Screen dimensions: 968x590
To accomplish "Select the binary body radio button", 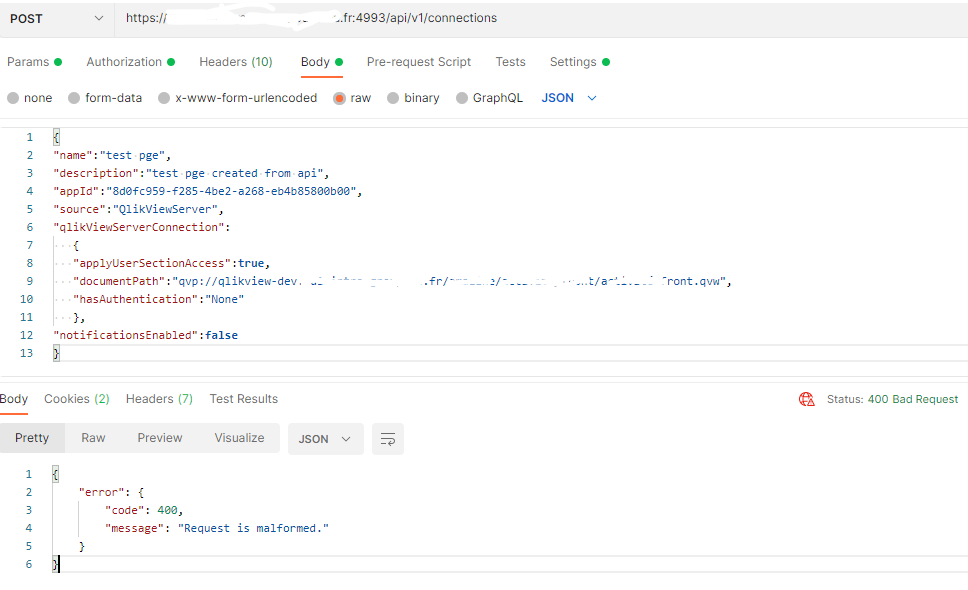I will coord(393,98).
